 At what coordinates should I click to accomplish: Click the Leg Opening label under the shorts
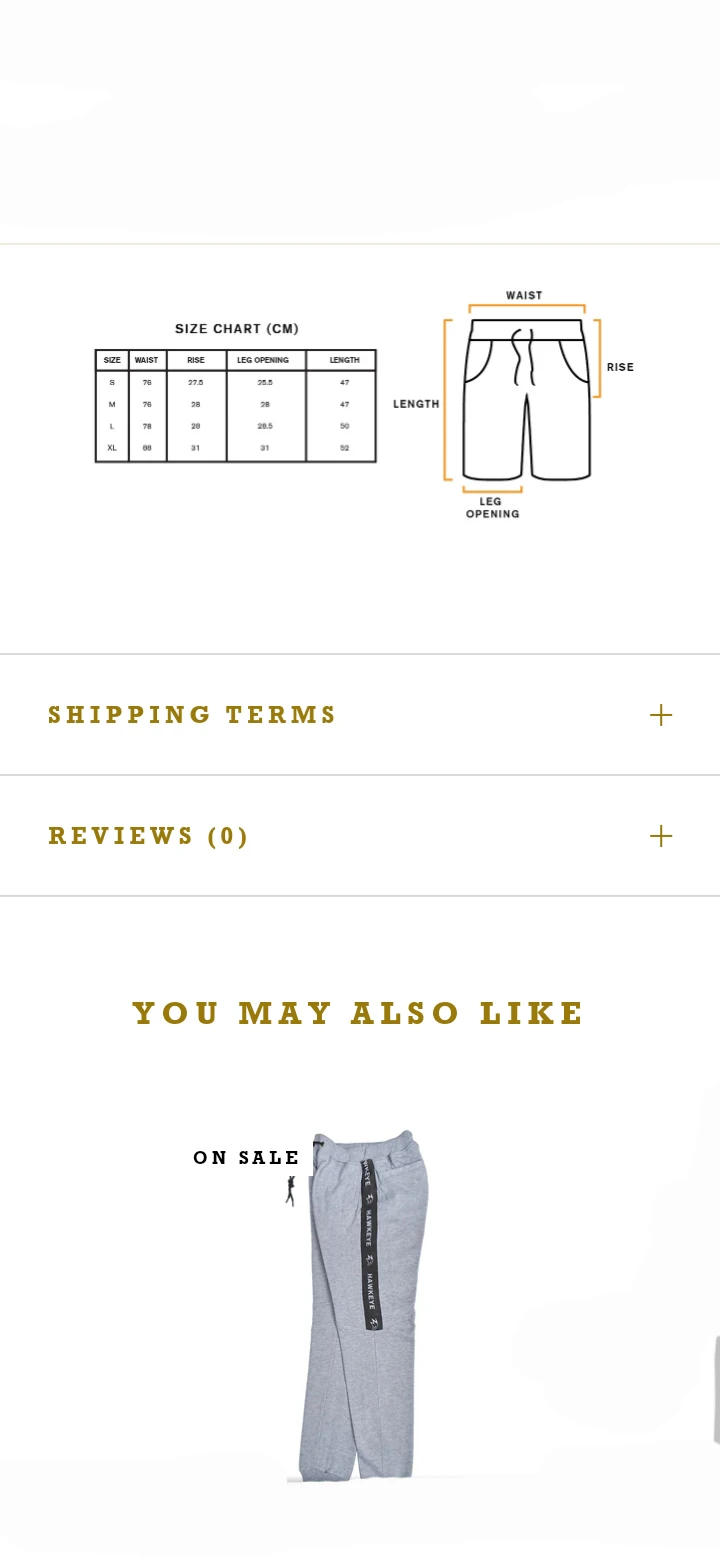click(492, 508)
